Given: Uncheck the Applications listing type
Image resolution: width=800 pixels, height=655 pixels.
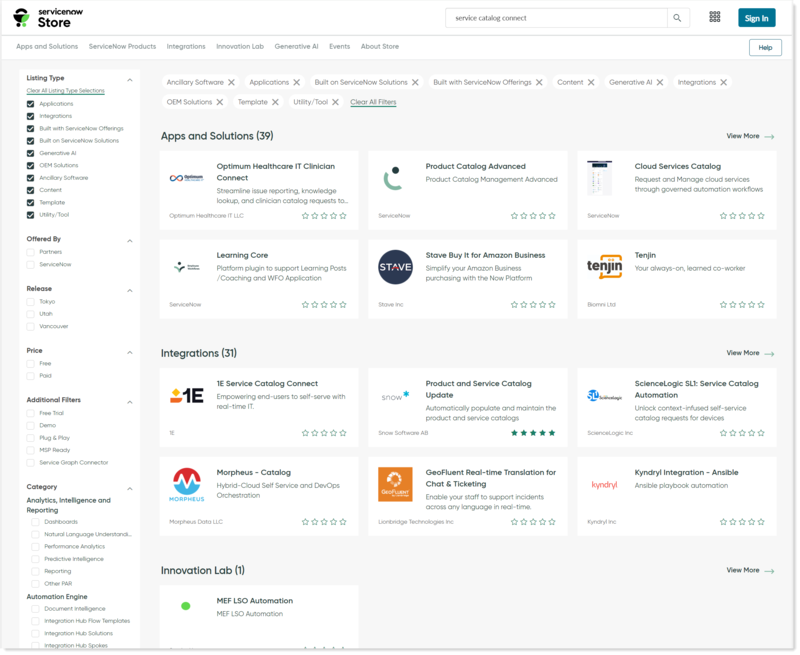Looking at the screenshot, I should click(31, 104).
